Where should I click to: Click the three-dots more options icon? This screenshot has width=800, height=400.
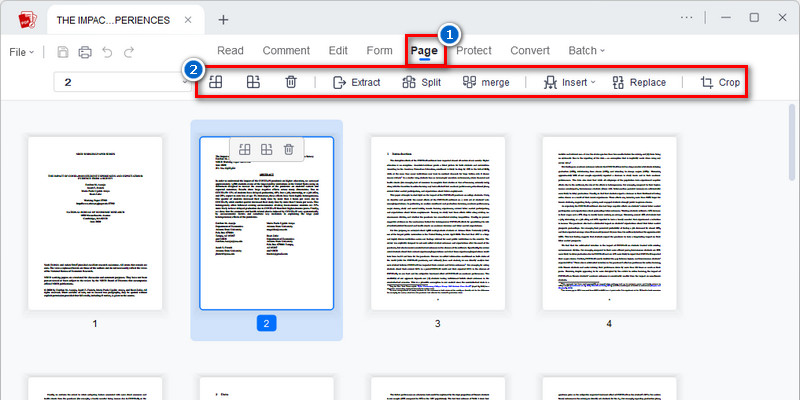click(687, 17)
